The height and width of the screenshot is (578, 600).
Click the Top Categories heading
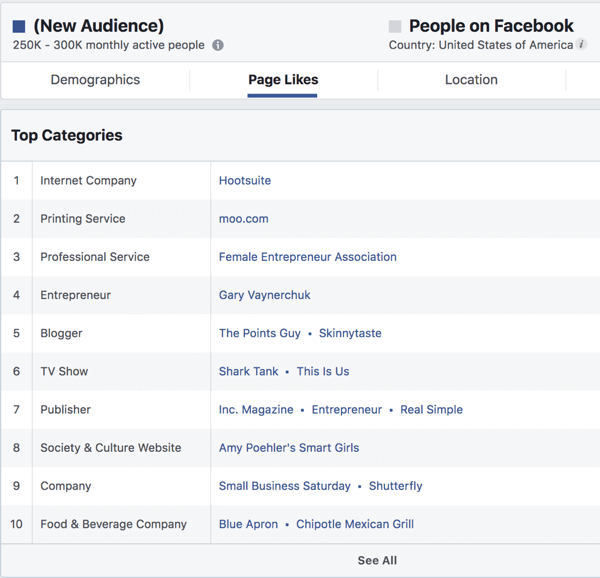point(67,135)
